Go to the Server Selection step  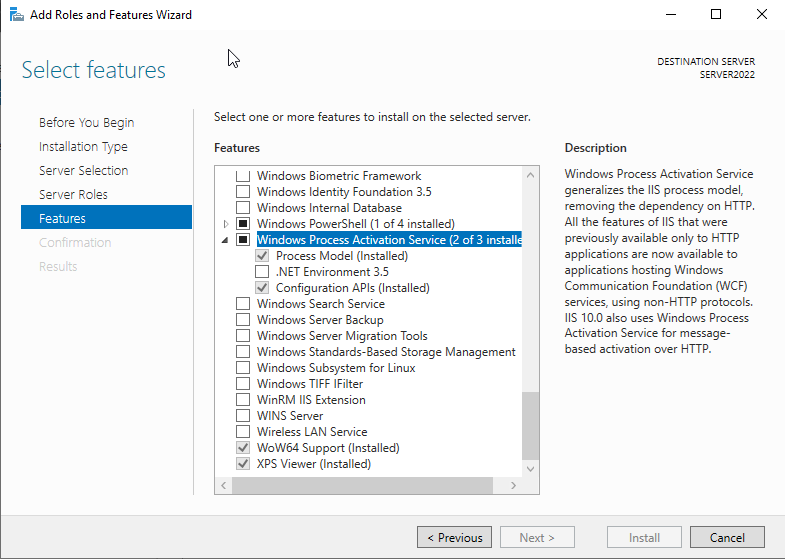pyautogui.click(x=83, y=171)
